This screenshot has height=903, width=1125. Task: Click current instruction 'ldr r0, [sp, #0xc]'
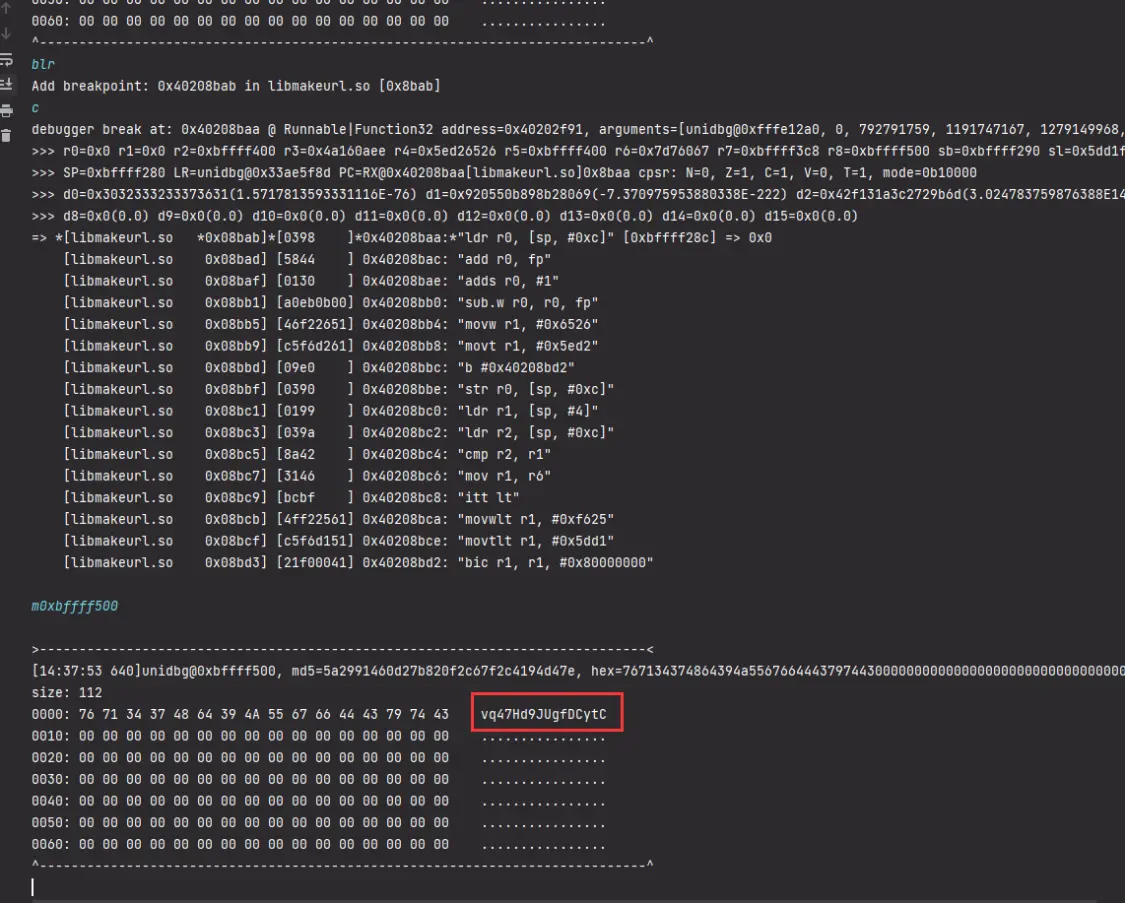402,237
